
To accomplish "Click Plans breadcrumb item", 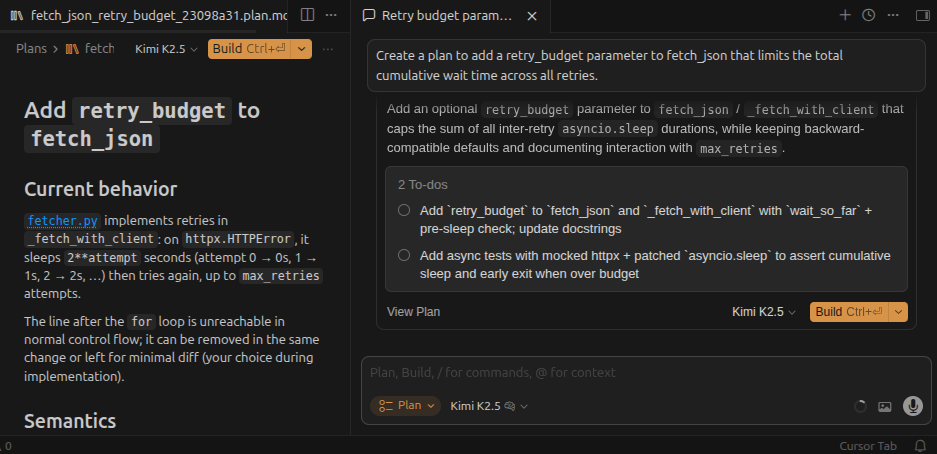I will point(31,49).
